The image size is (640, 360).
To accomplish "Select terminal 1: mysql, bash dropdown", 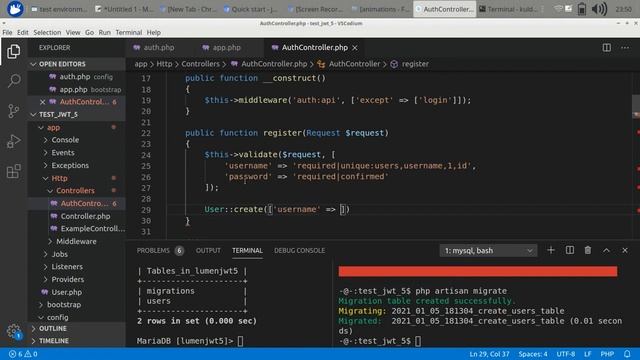I will click(x=488, y=251).
